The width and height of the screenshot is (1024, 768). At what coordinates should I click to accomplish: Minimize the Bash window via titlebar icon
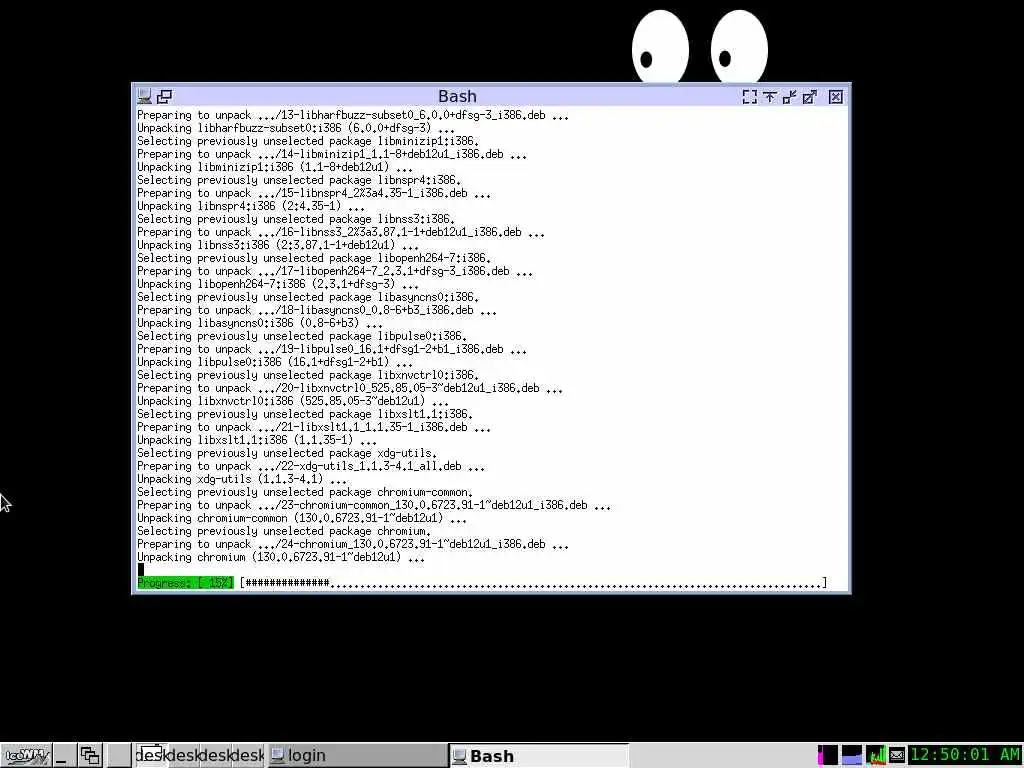point(790,97)
